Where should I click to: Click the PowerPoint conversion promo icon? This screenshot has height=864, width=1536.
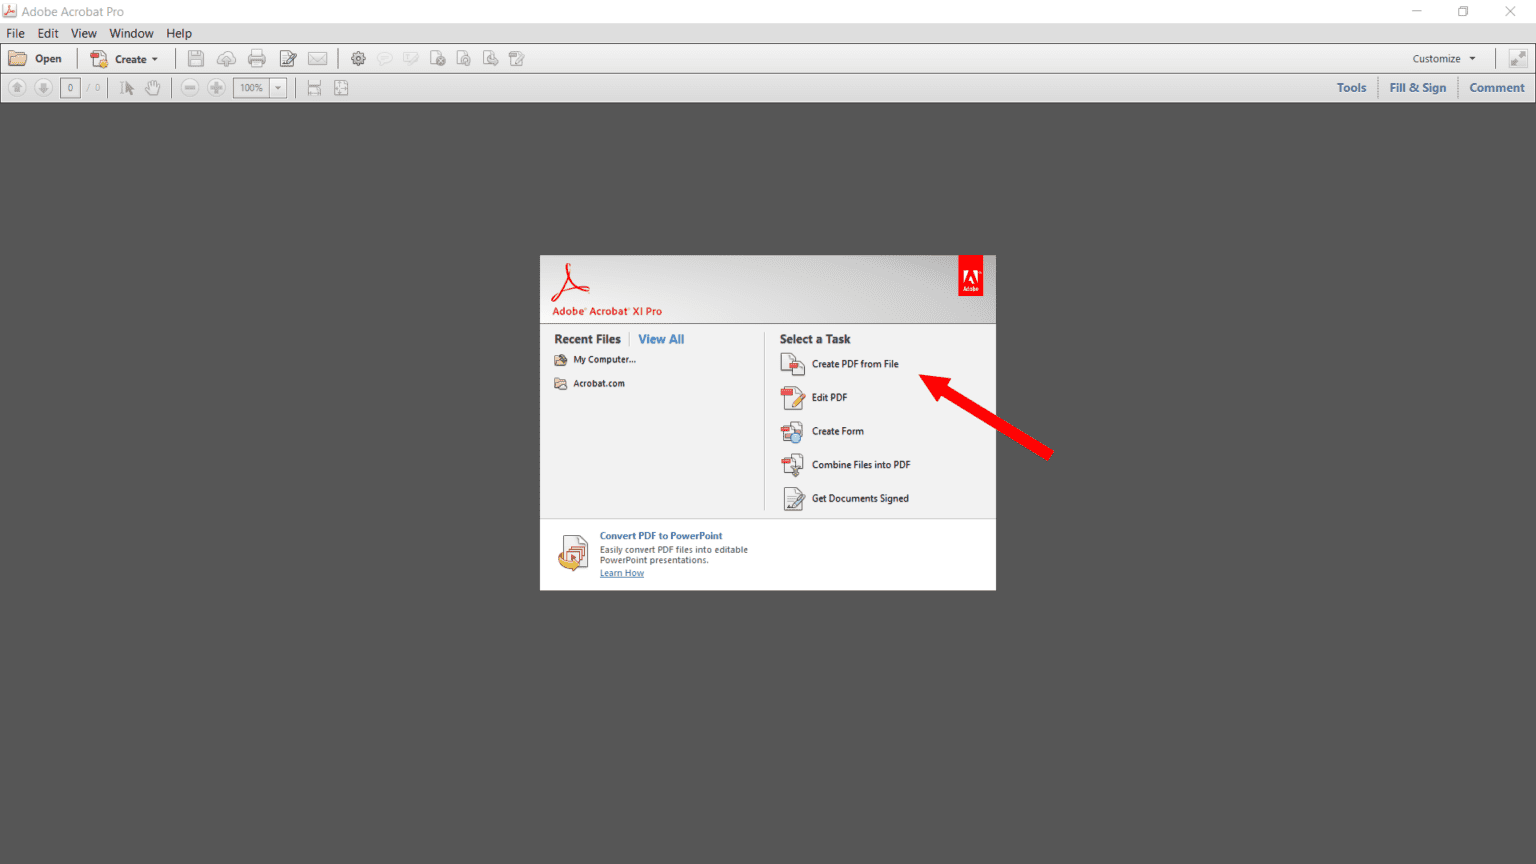[573, 553]
